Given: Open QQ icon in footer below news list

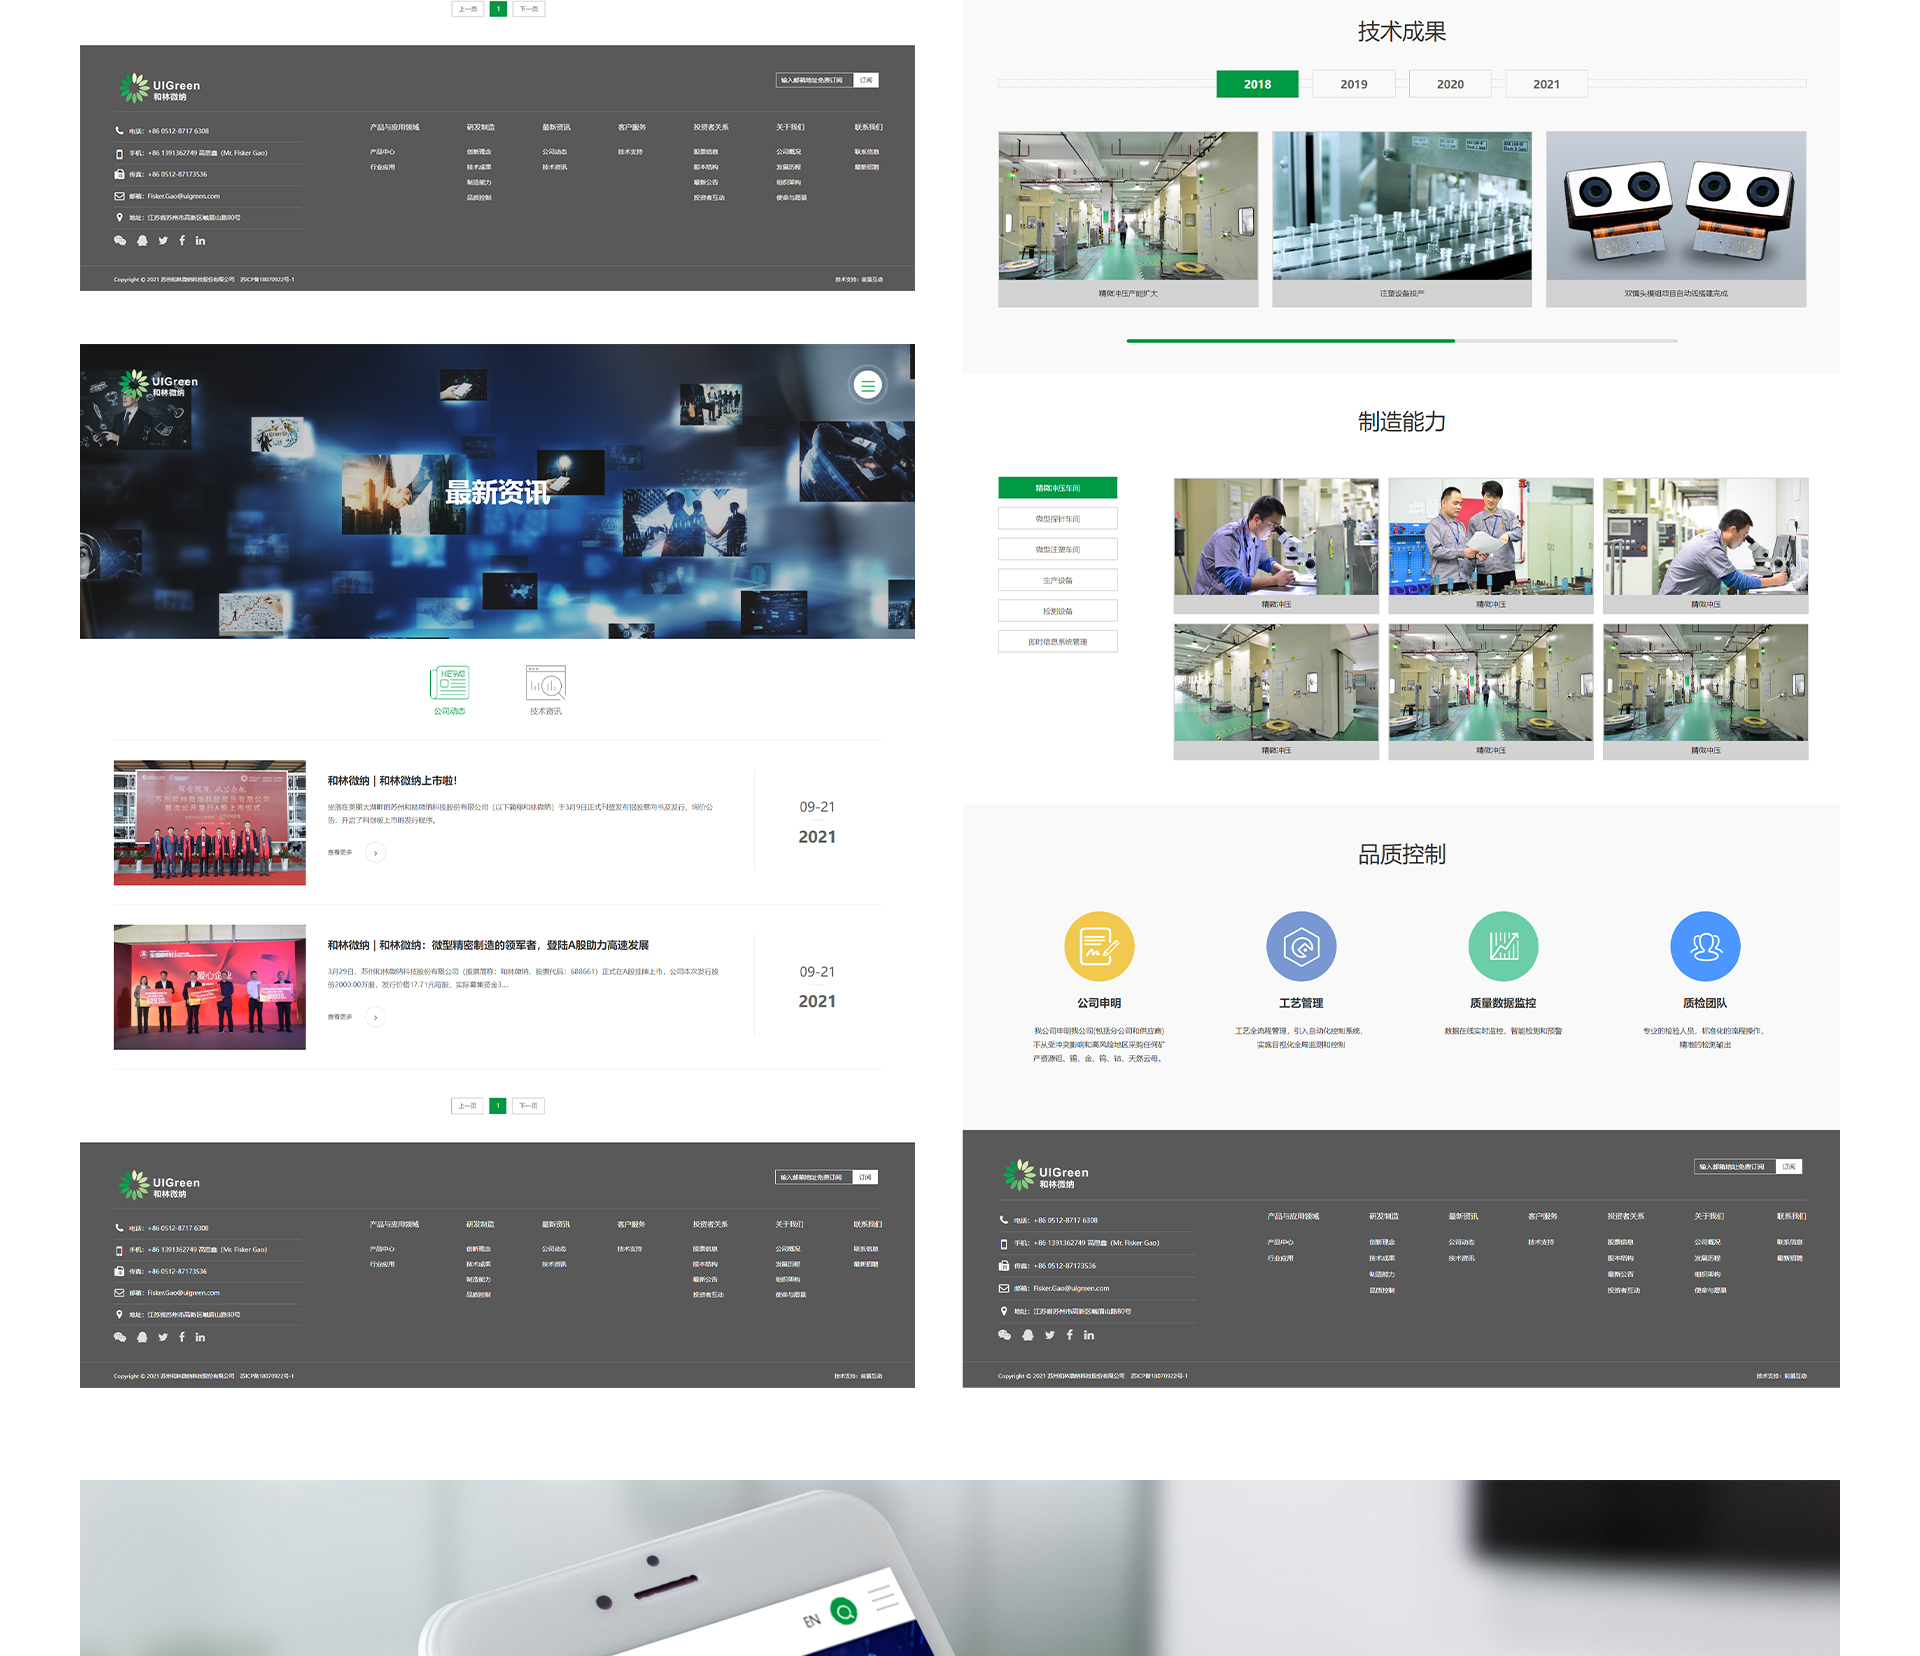Looking at the screenshot, I should pyautogui.click(x=142, y=1337).
